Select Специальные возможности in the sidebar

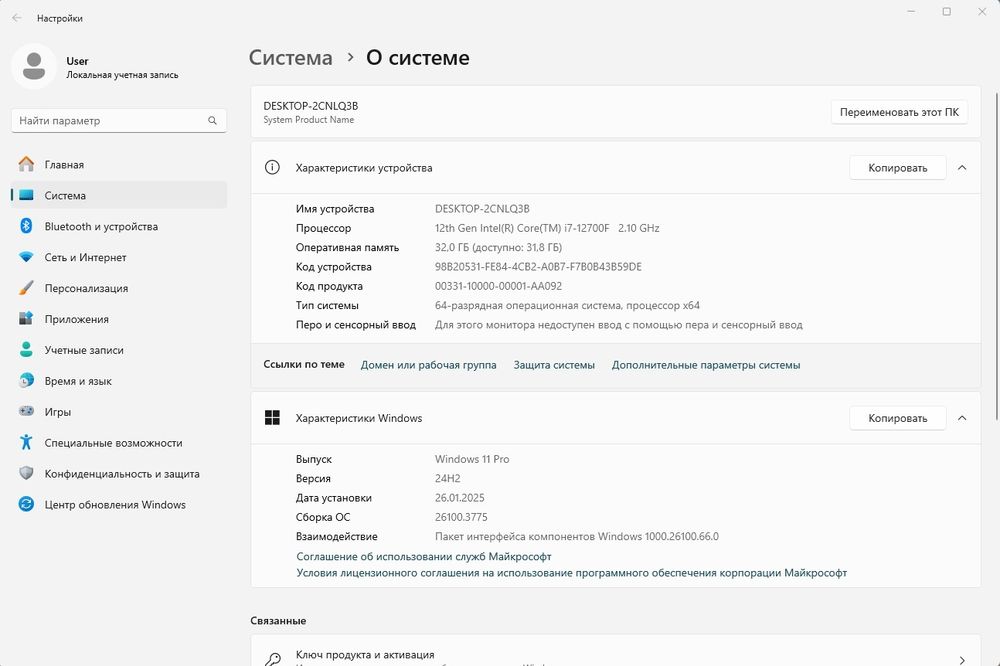113,443
